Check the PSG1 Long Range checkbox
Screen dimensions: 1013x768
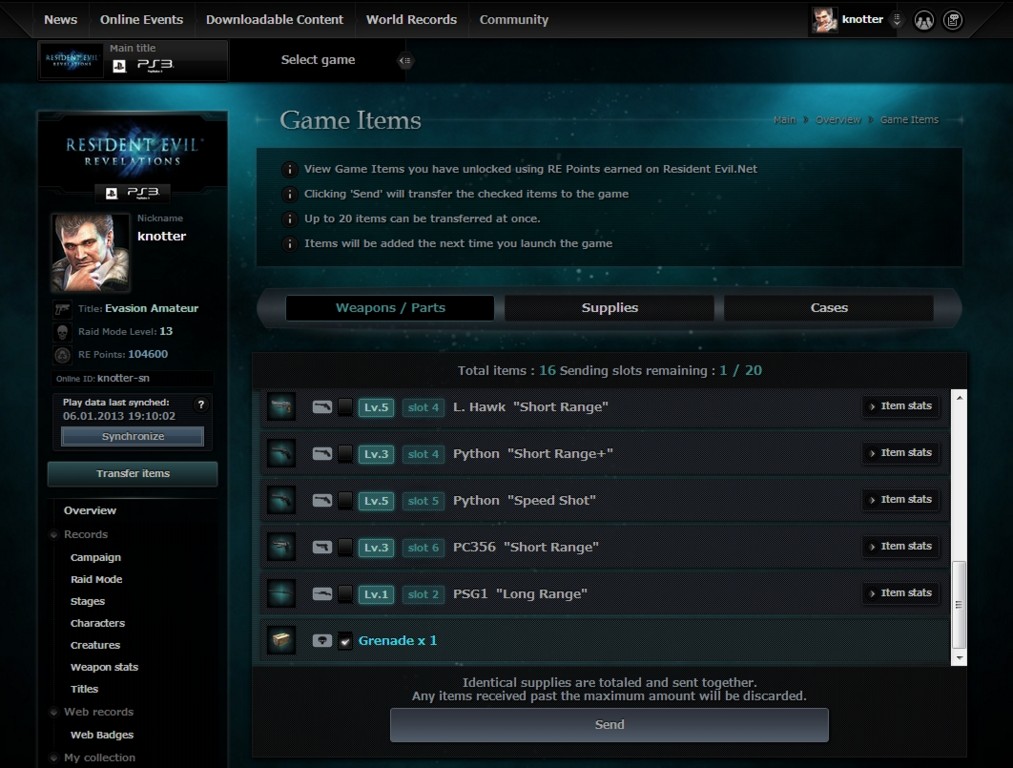click(346, 594)
